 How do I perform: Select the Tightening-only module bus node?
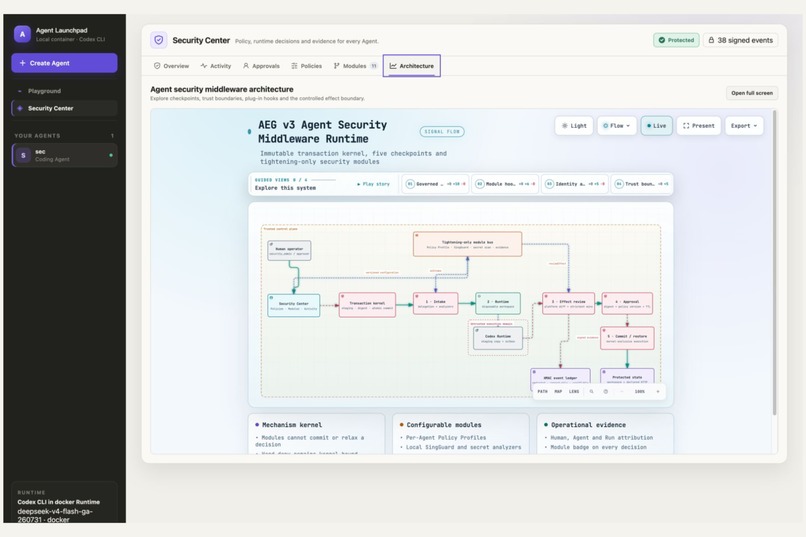pyautogui.click(x=467, y=244)
